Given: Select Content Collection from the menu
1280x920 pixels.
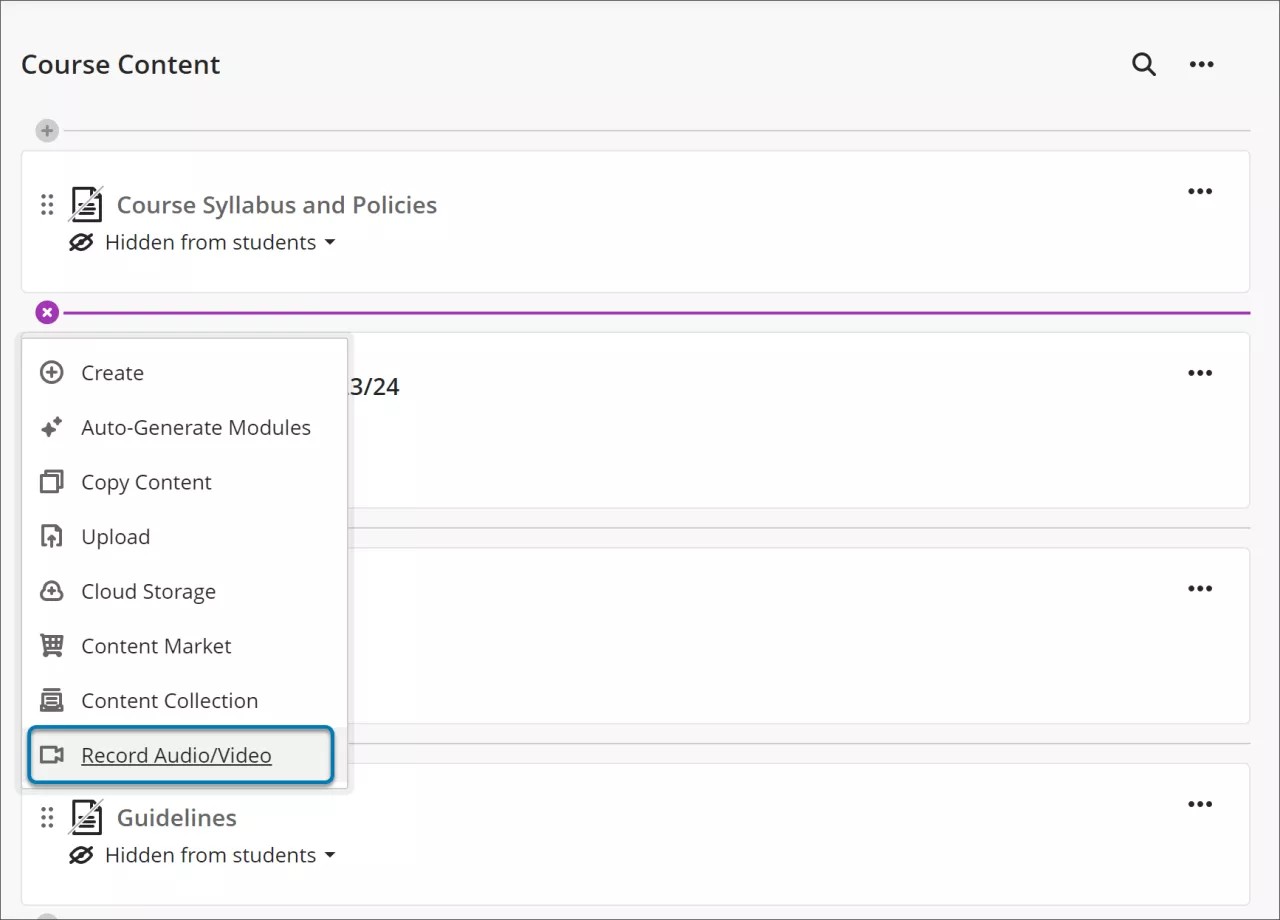Looking at the screenshot, I should point(169,700).
